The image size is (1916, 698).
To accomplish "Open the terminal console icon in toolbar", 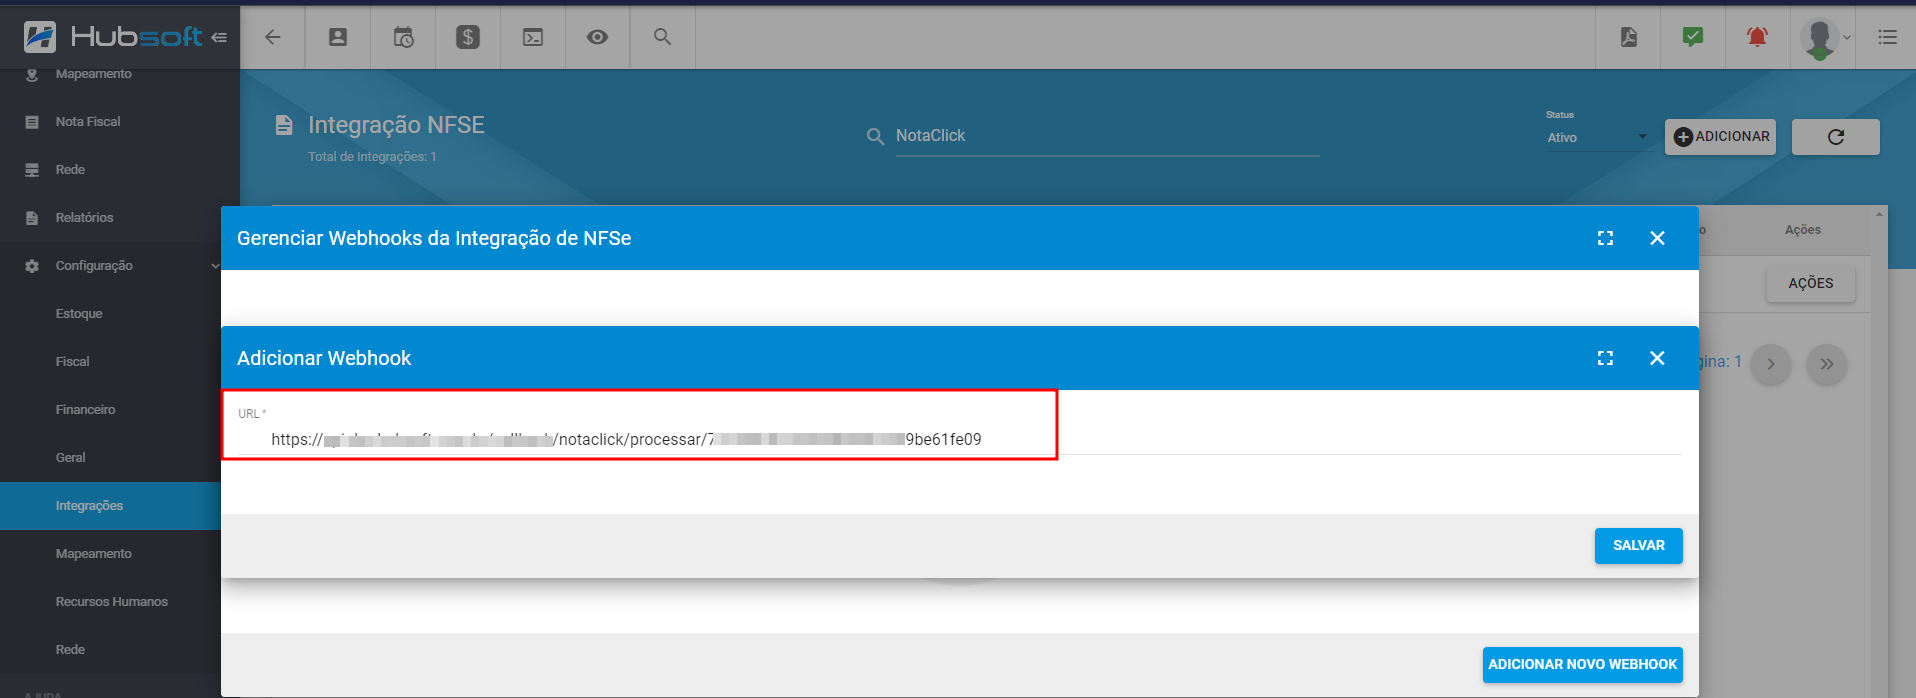I will point(533,37).
